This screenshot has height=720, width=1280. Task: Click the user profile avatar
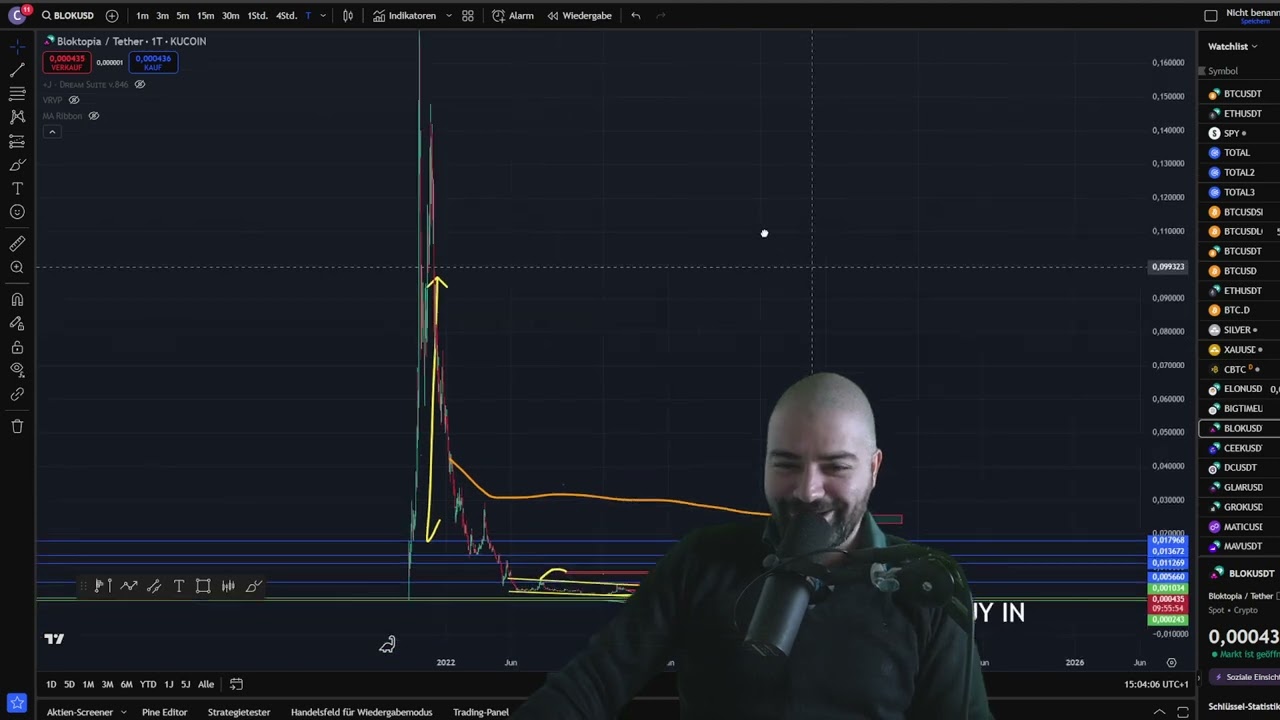16,15
